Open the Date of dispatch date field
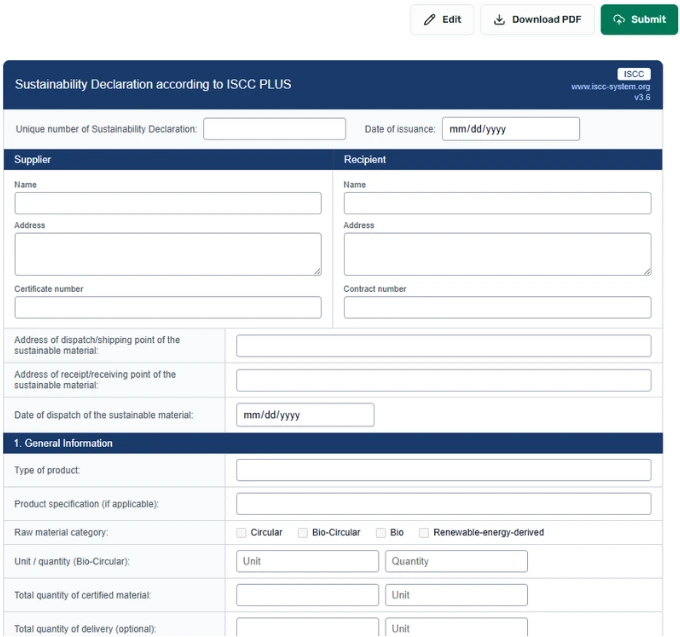 (x=305, y=415)
